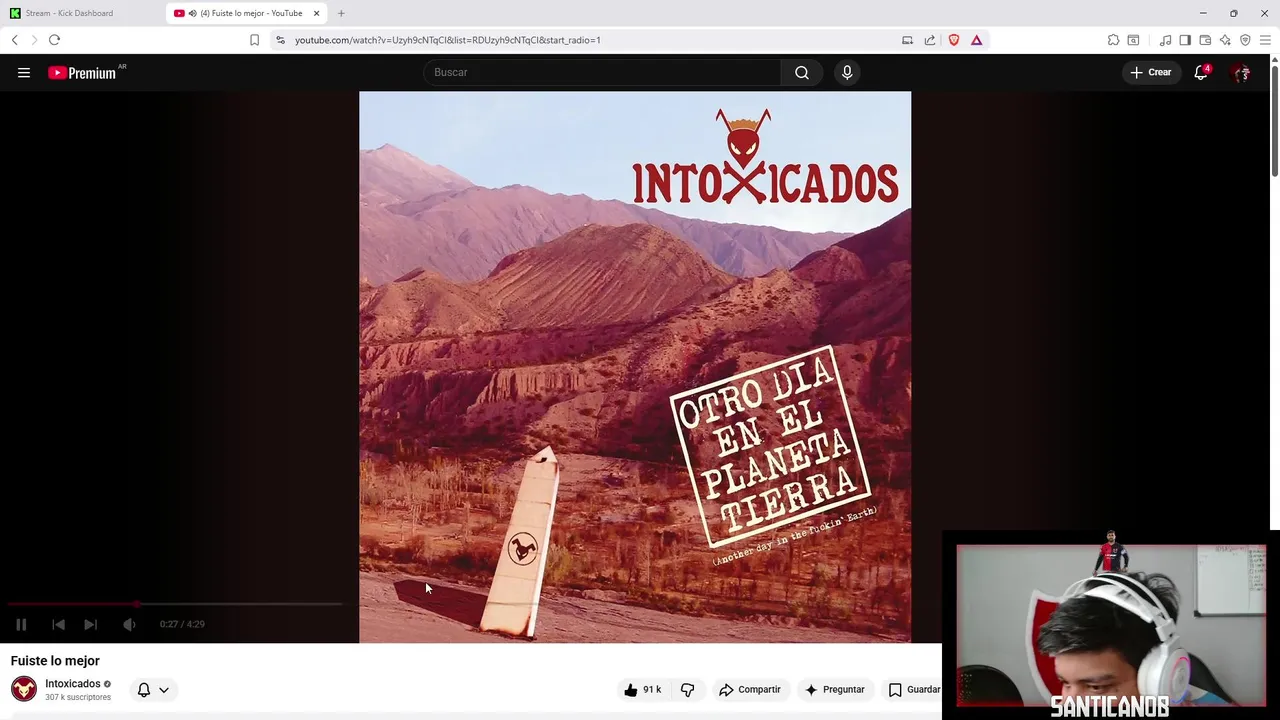Screen dimensions: 1280x720
Task: Open site settings icon in address bar
Action: coord(280,40)
